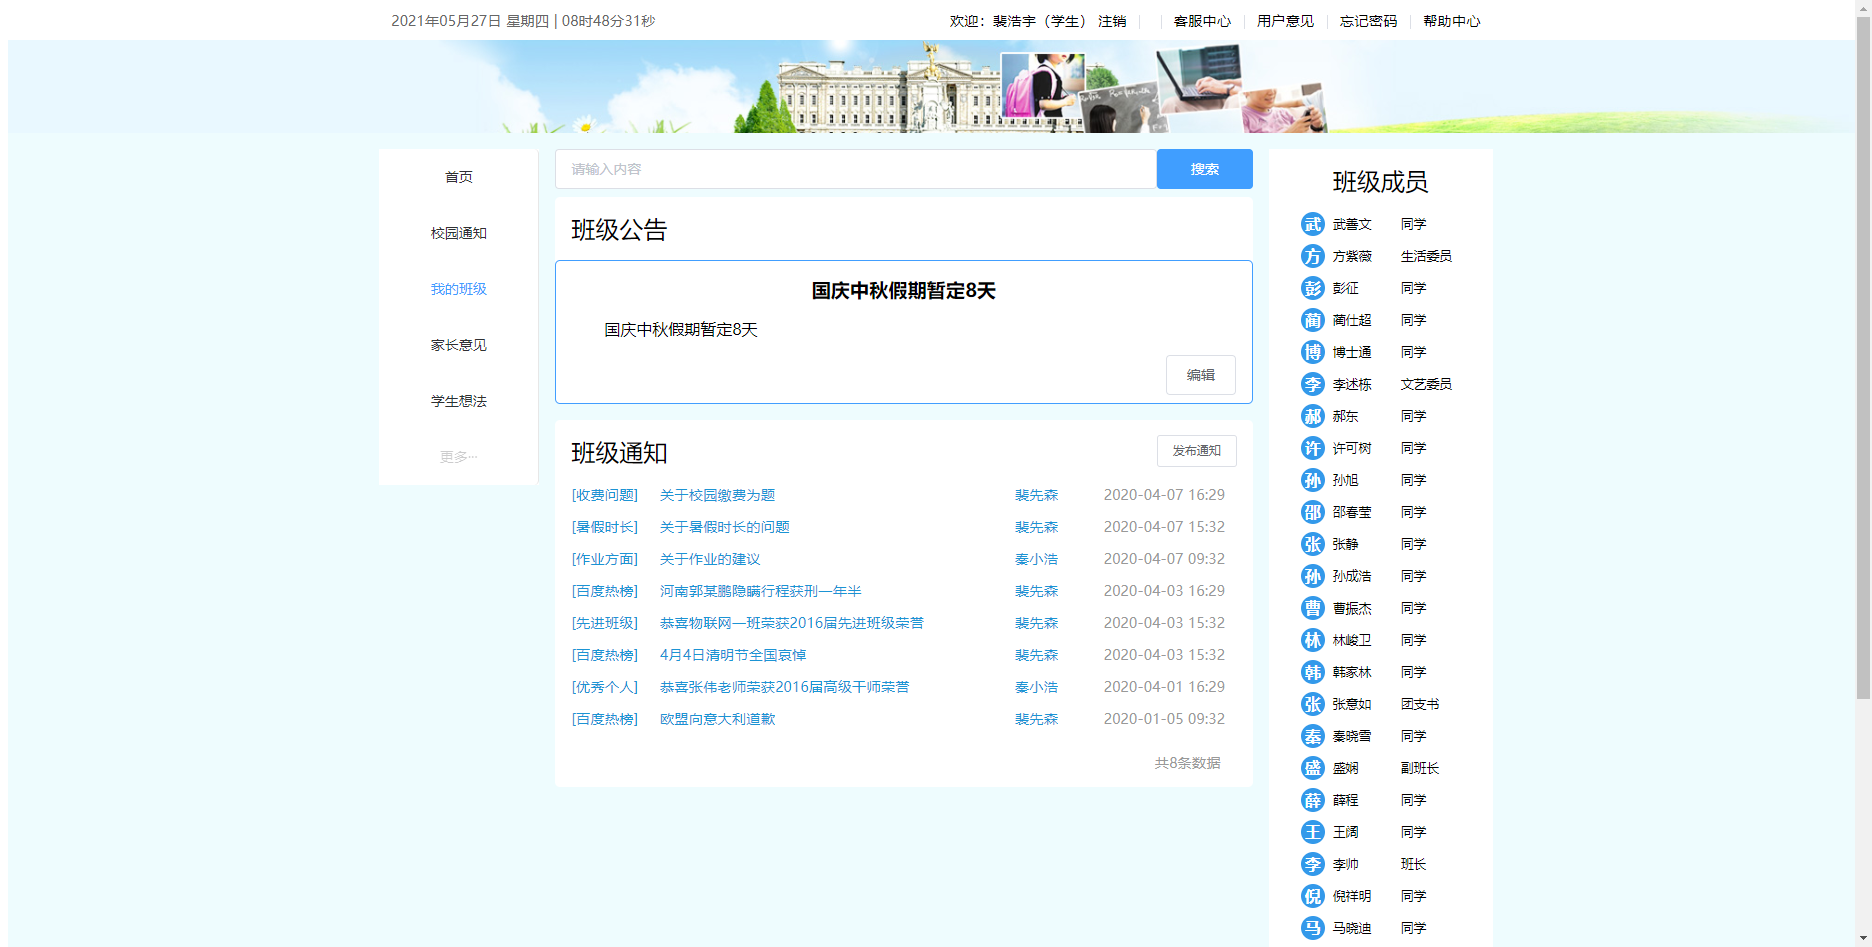Image resolution: width=1872 pixels, height=947 pixels.
Task: Click the avatar icon for 孙旭
Action: pos(1312,480)
